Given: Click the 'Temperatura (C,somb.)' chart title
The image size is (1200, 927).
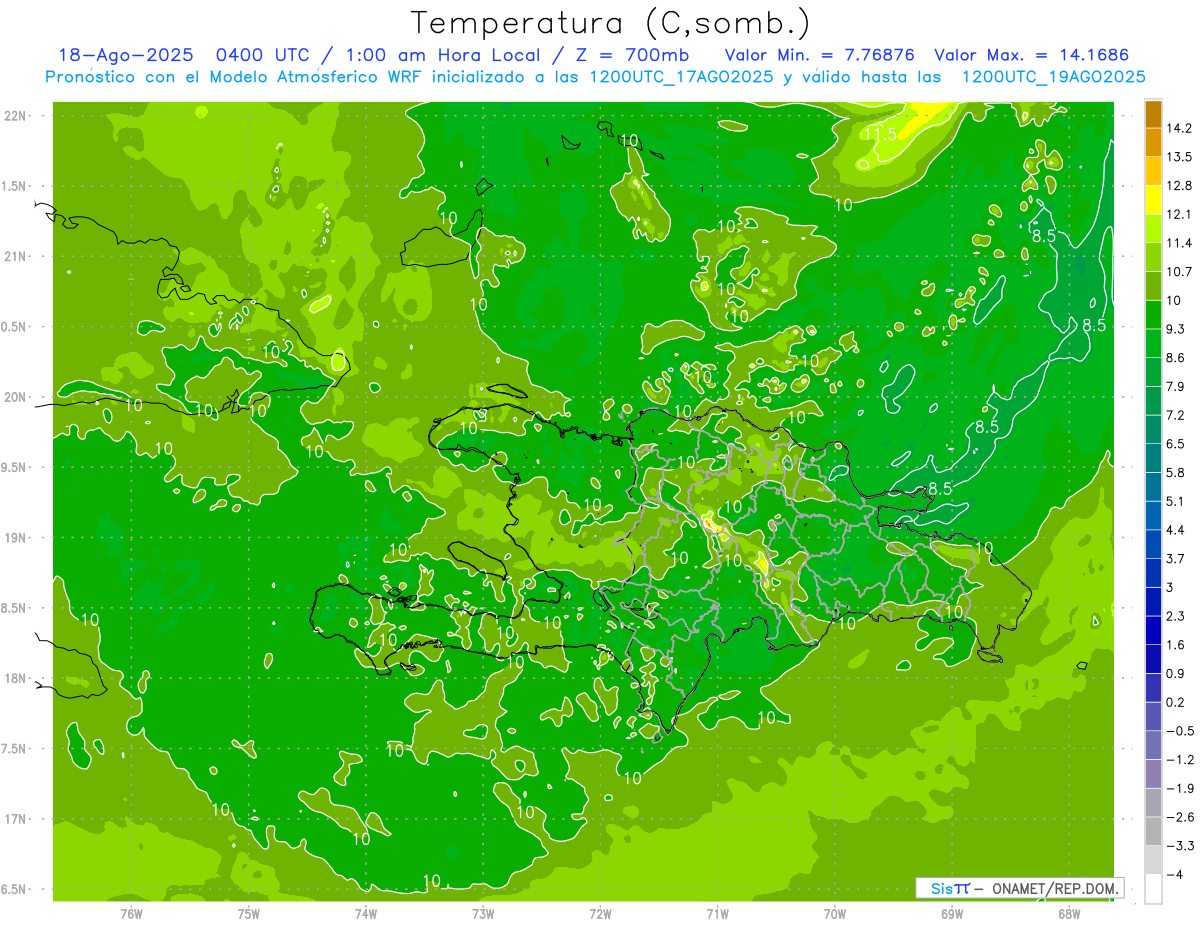Looking at the screenshot, I should click(x=610, y=24).
